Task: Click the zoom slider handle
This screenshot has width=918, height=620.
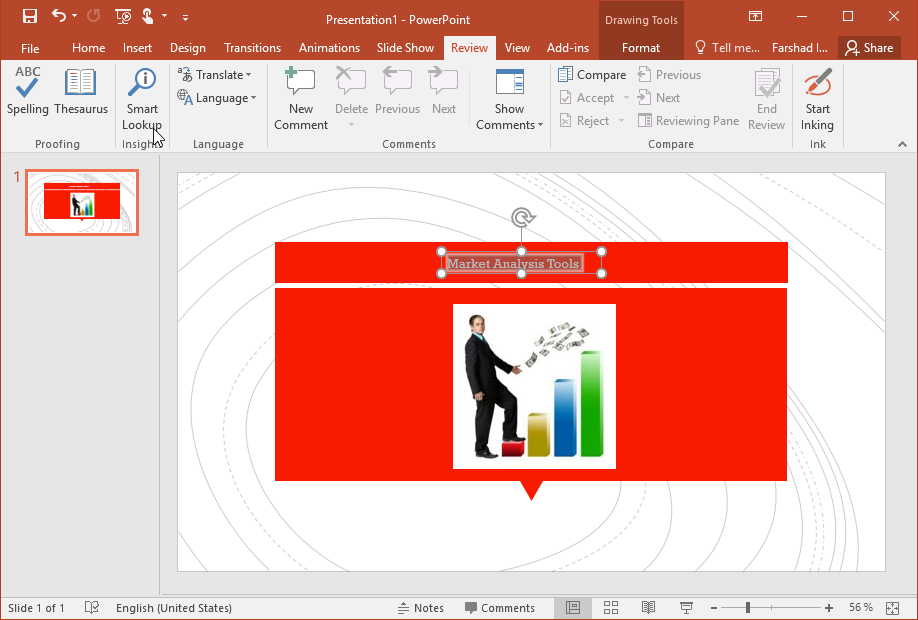Action: (748, 608)
